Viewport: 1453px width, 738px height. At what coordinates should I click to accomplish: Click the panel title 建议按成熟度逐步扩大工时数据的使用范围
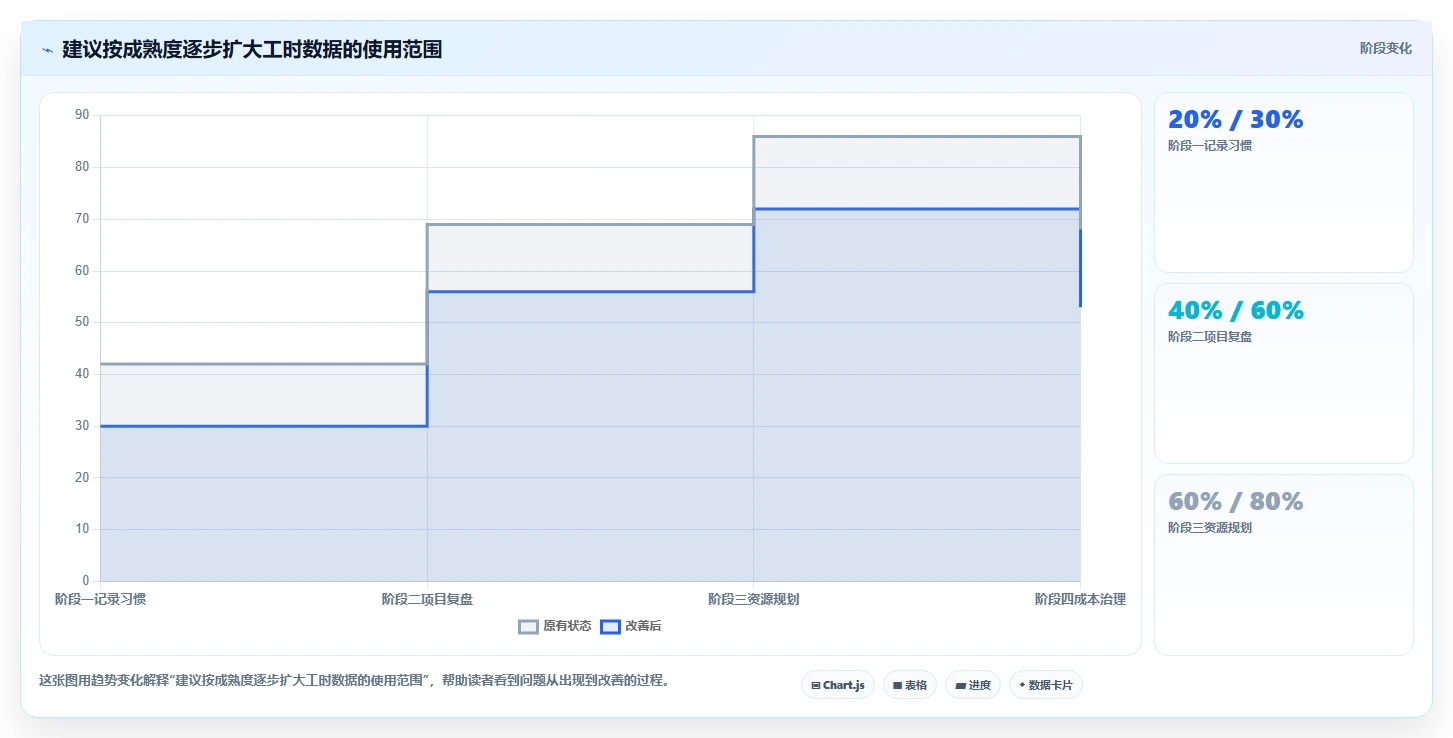[x=252, y=49]
